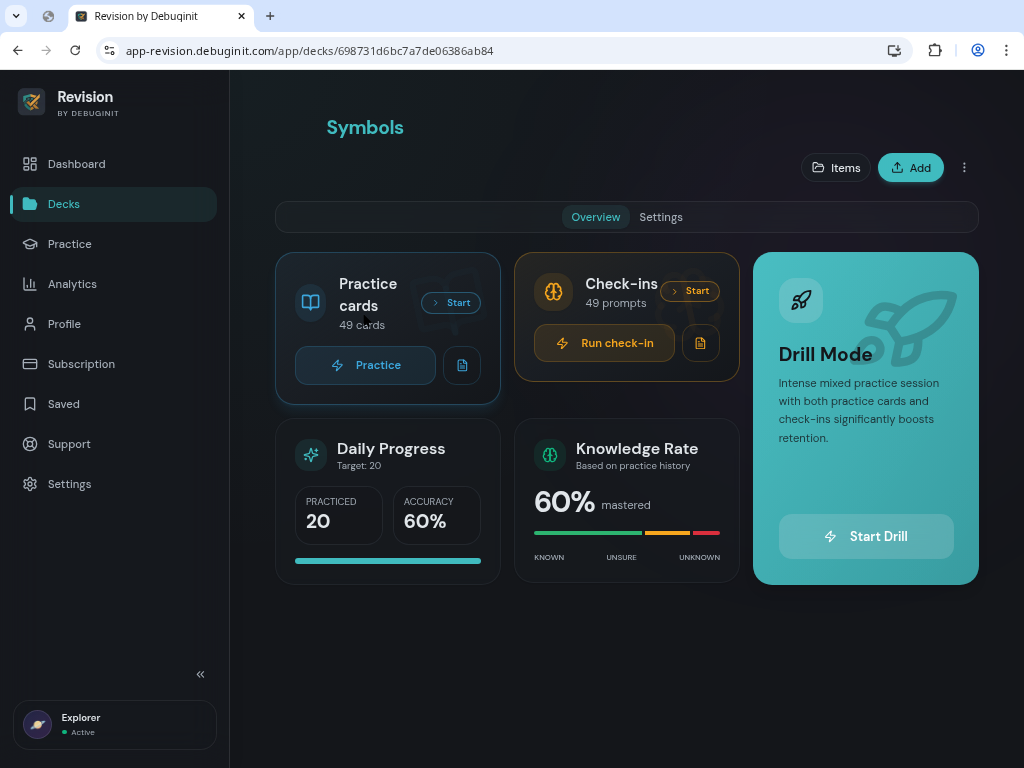1024x768 pixels.
Task: Click the Practice cards book icon
Action: [311, 302]
